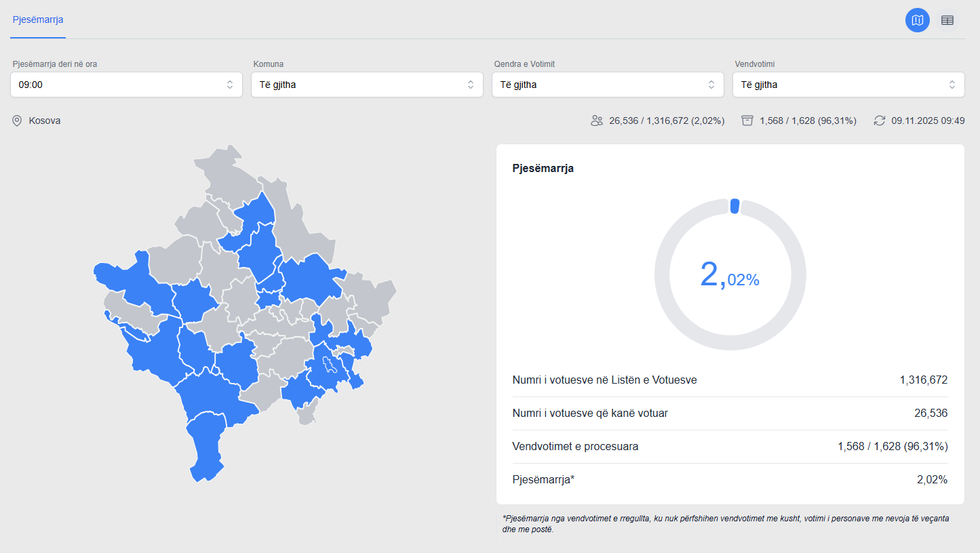Click the voters count people icon
This screenshot has height=553, width=980.
click(x=597, y=121)
